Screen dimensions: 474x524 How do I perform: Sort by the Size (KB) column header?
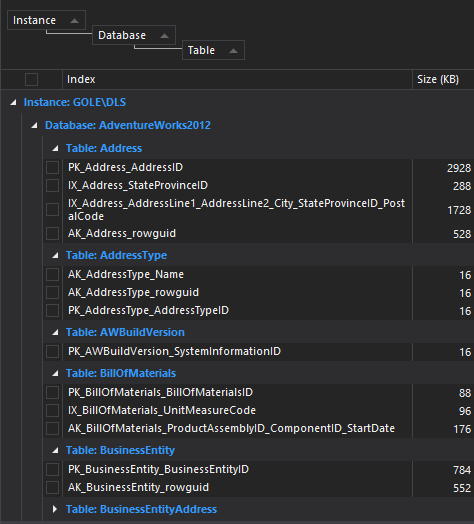443,80
